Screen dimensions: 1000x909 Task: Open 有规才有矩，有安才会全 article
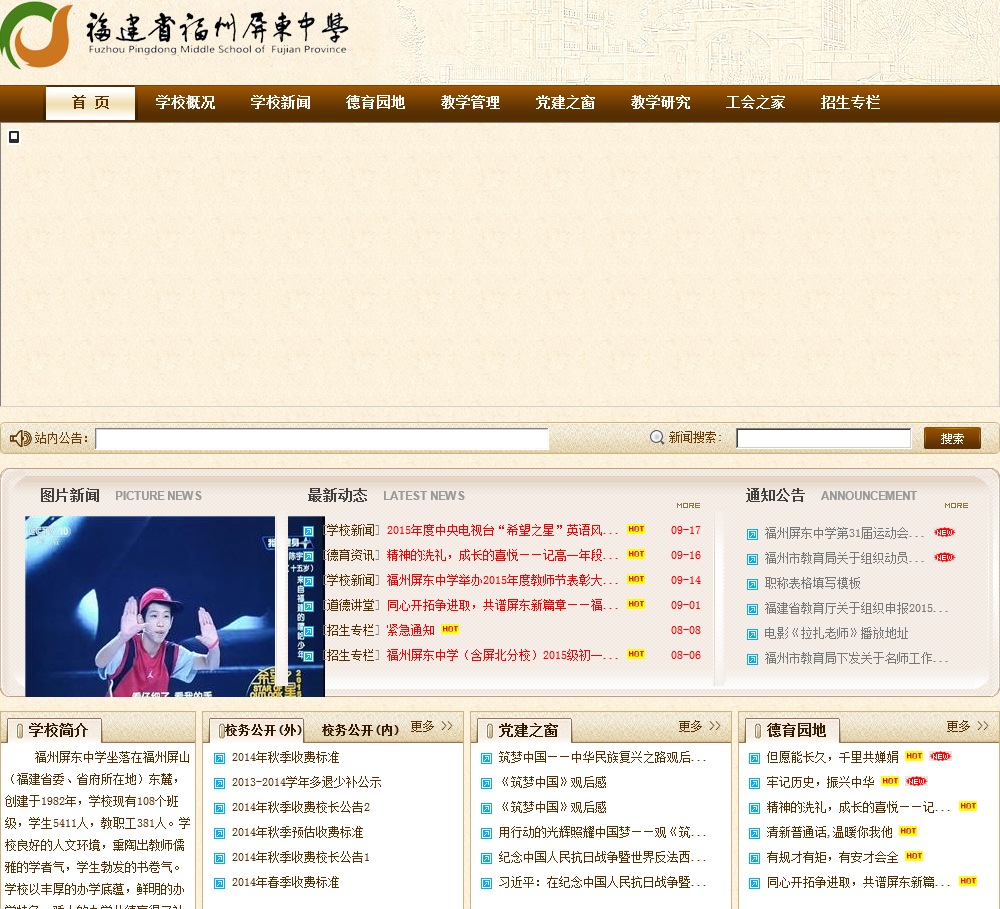(x=832, y=857)
